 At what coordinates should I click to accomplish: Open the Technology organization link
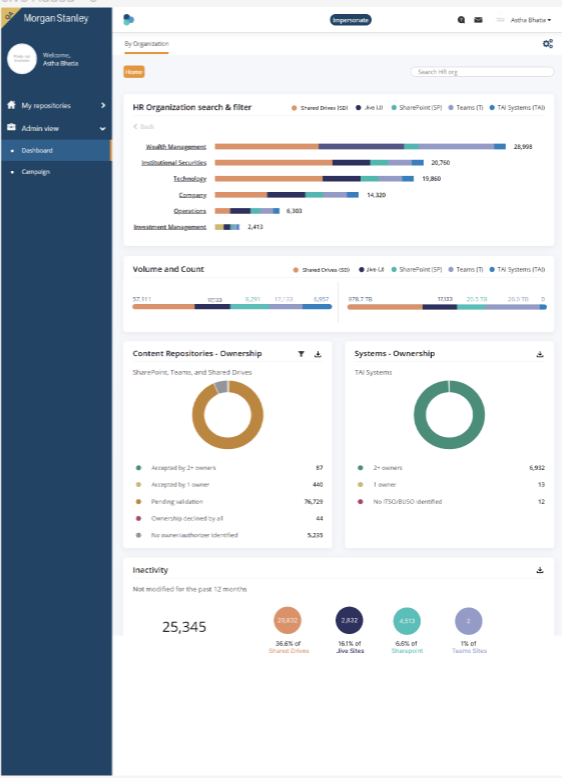pyautogui.click(x=189, y=179)
